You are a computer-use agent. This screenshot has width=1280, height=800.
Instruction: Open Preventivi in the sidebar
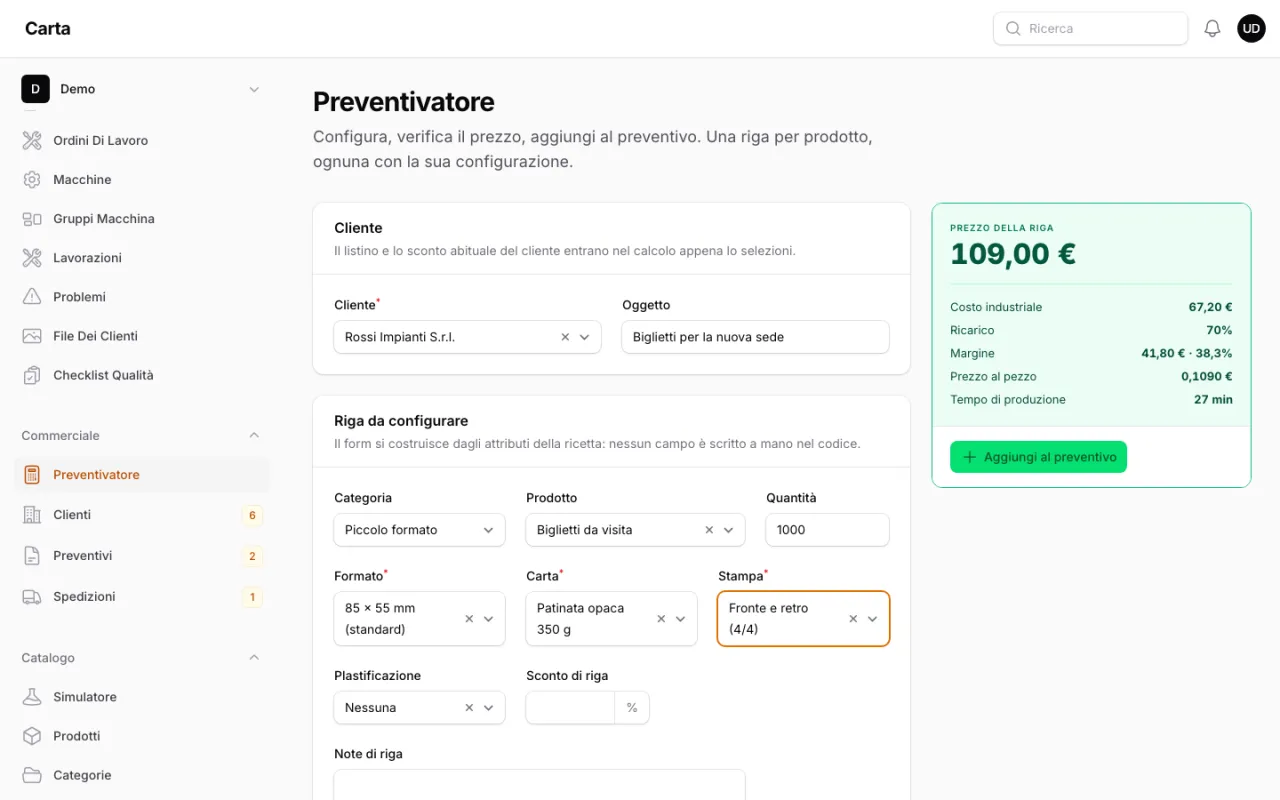coord(141,556)
